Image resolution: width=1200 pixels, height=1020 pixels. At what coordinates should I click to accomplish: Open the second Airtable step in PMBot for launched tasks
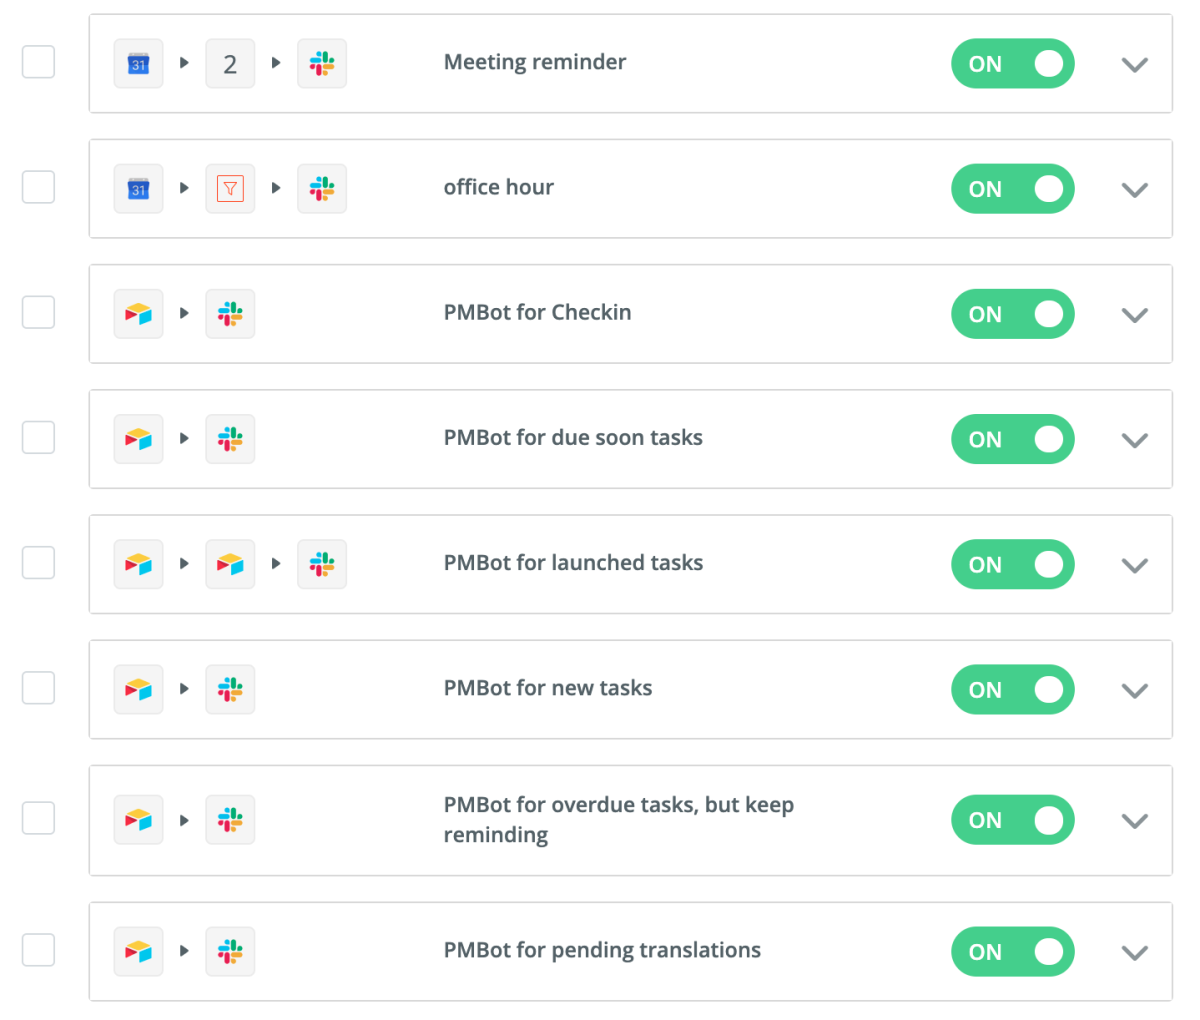click(x=230, y=563)
